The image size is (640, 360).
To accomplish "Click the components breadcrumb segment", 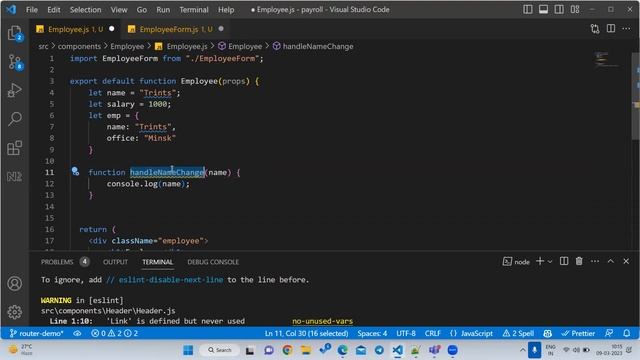I will pyautogui.click(x=79, y=46).
